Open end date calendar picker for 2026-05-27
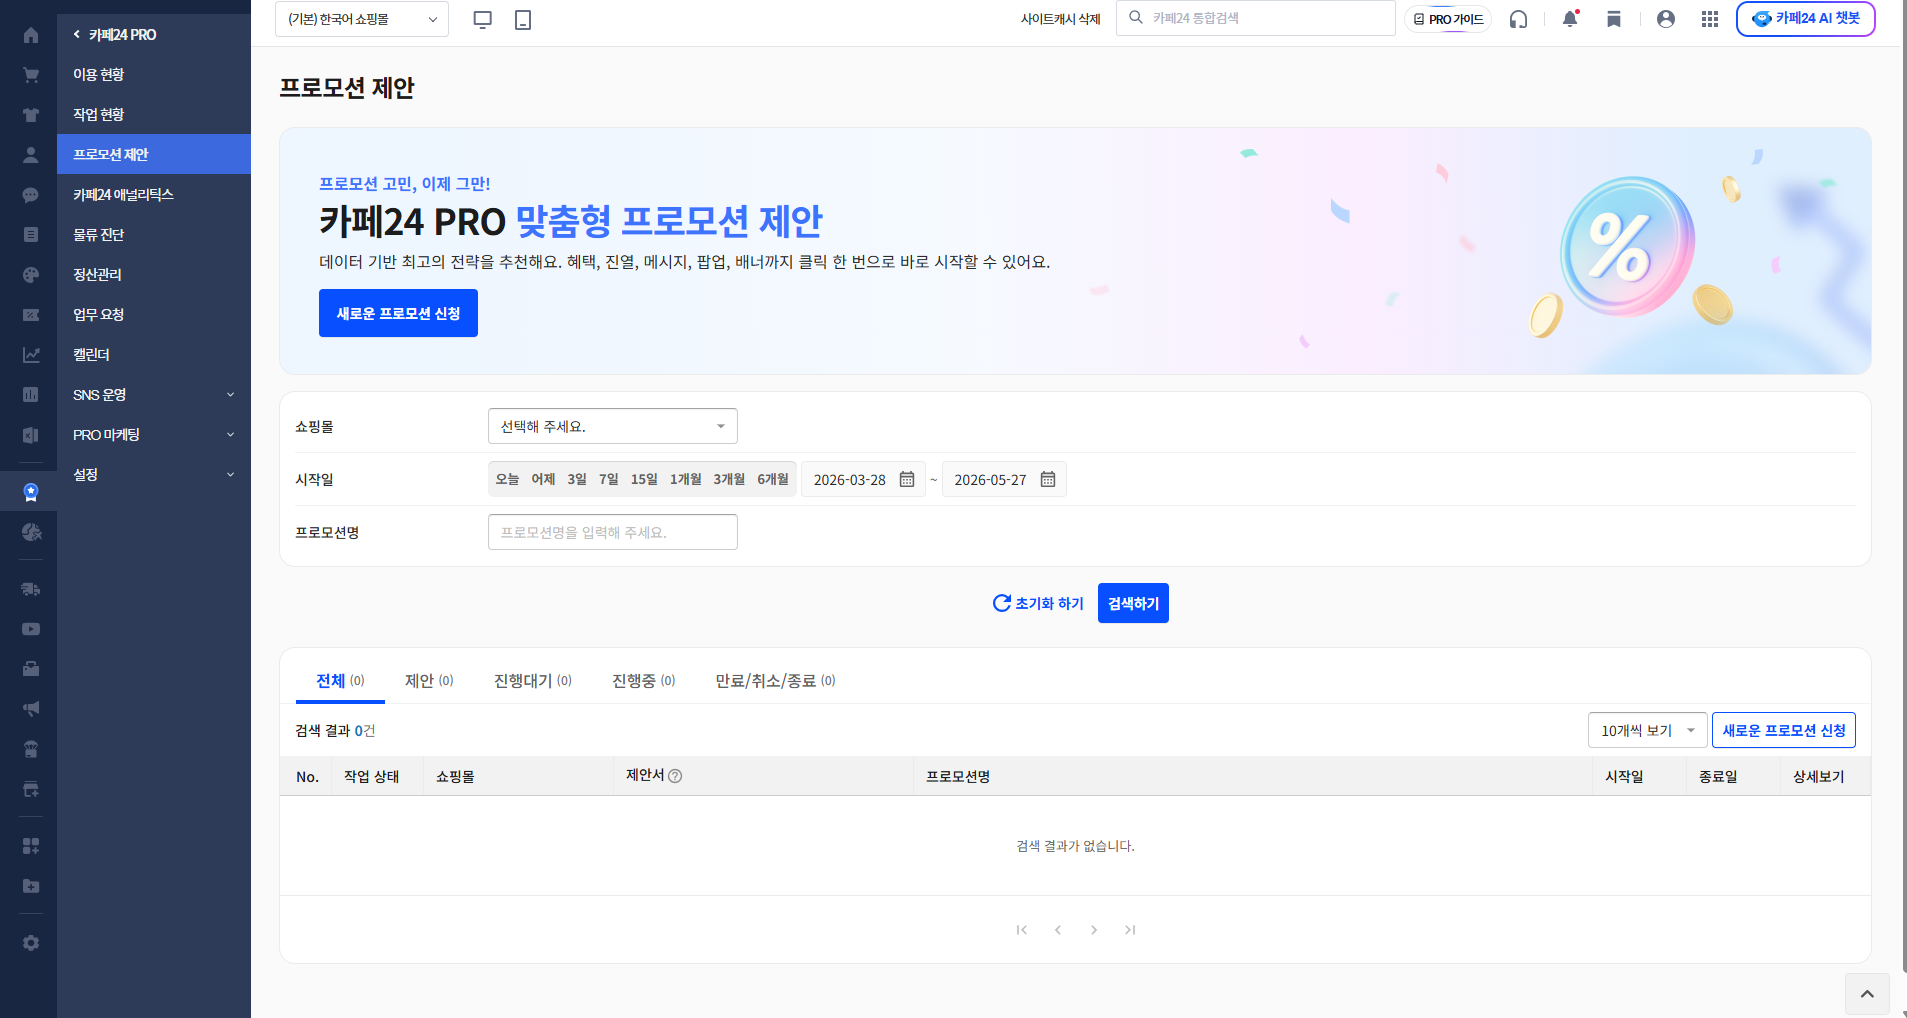 tap(1048, 479)
